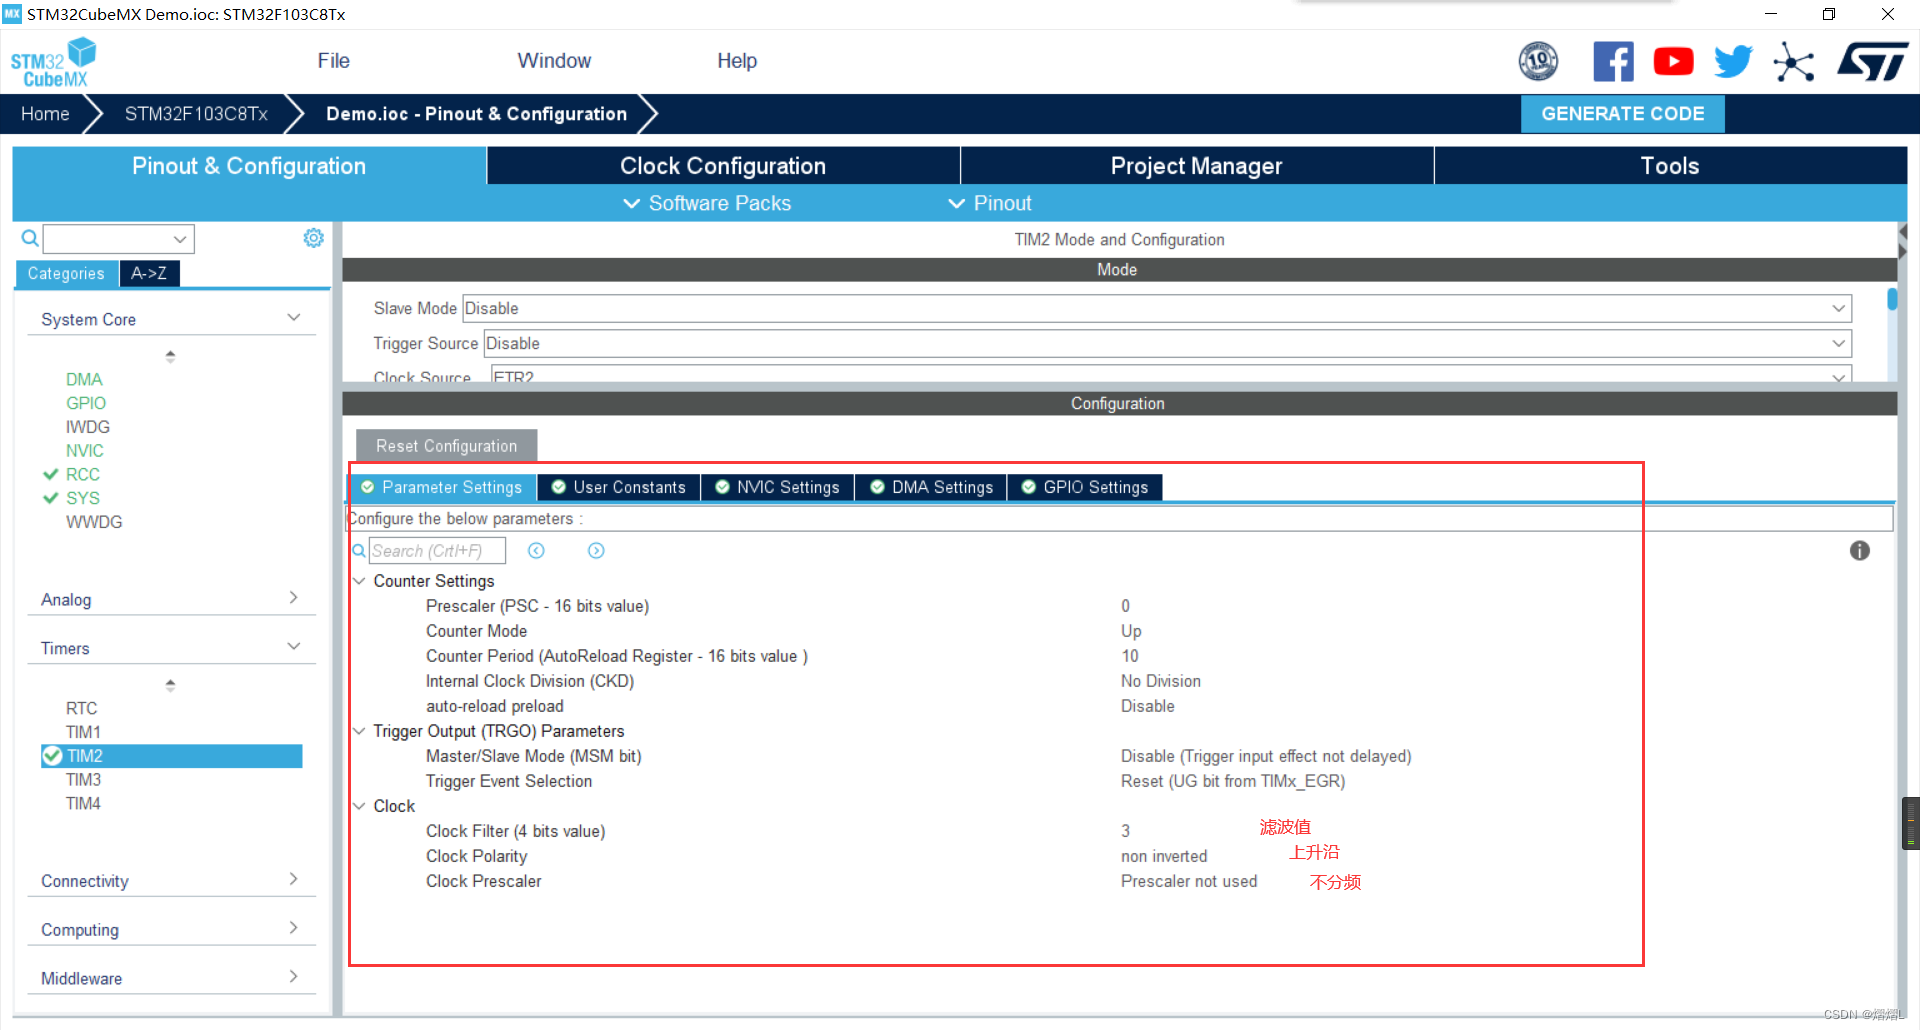The height and width of the screenshot is (1030, 1920).
Task: Open the categories settings gear icon
Action: coord(313,238)
